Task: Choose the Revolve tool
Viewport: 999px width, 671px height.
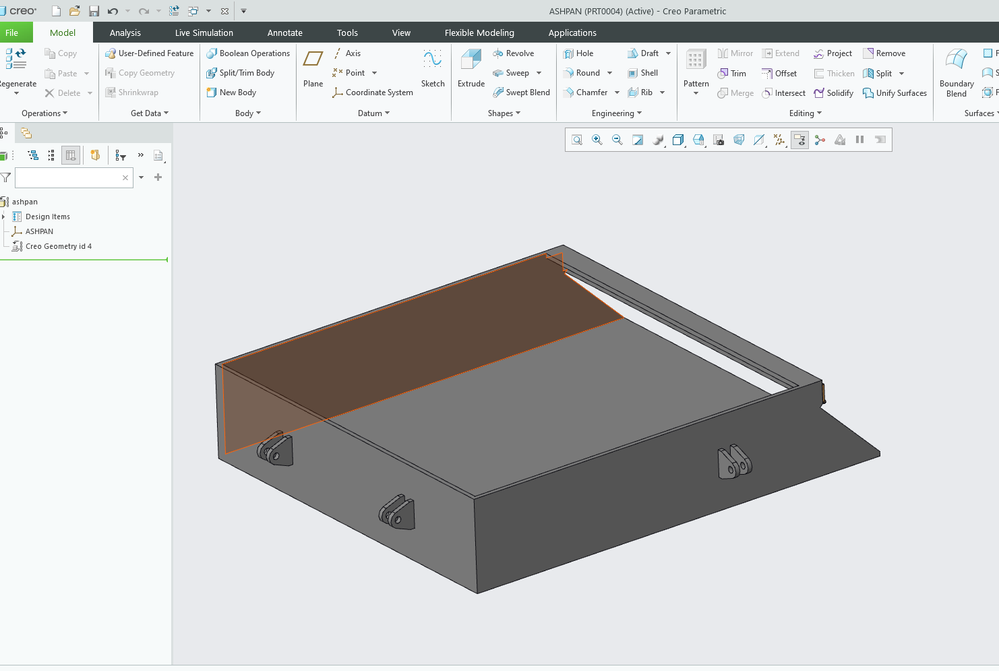Action: tap(512, 53)
